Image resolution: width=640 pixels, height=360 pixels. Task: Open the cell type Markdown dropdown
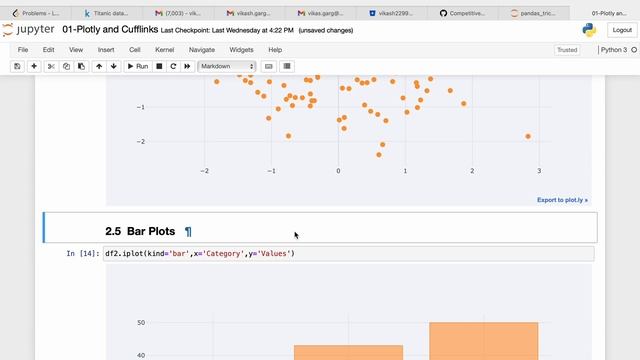coord(227,66)
